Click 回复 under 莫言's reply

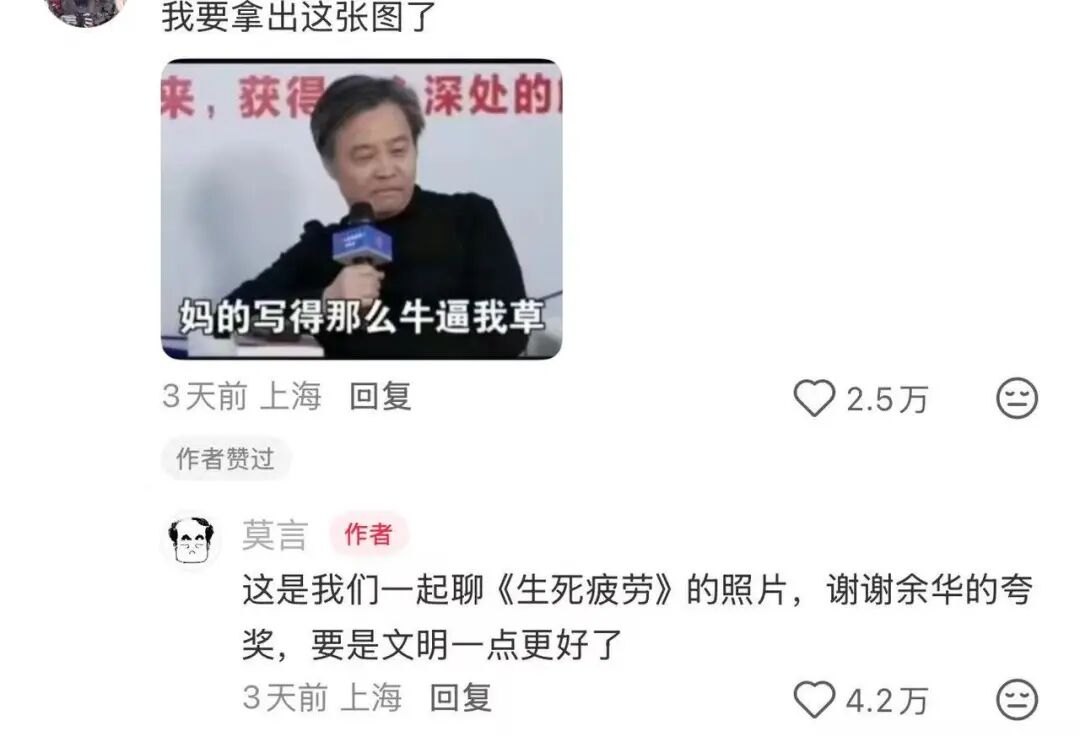[x=461, y=698]
